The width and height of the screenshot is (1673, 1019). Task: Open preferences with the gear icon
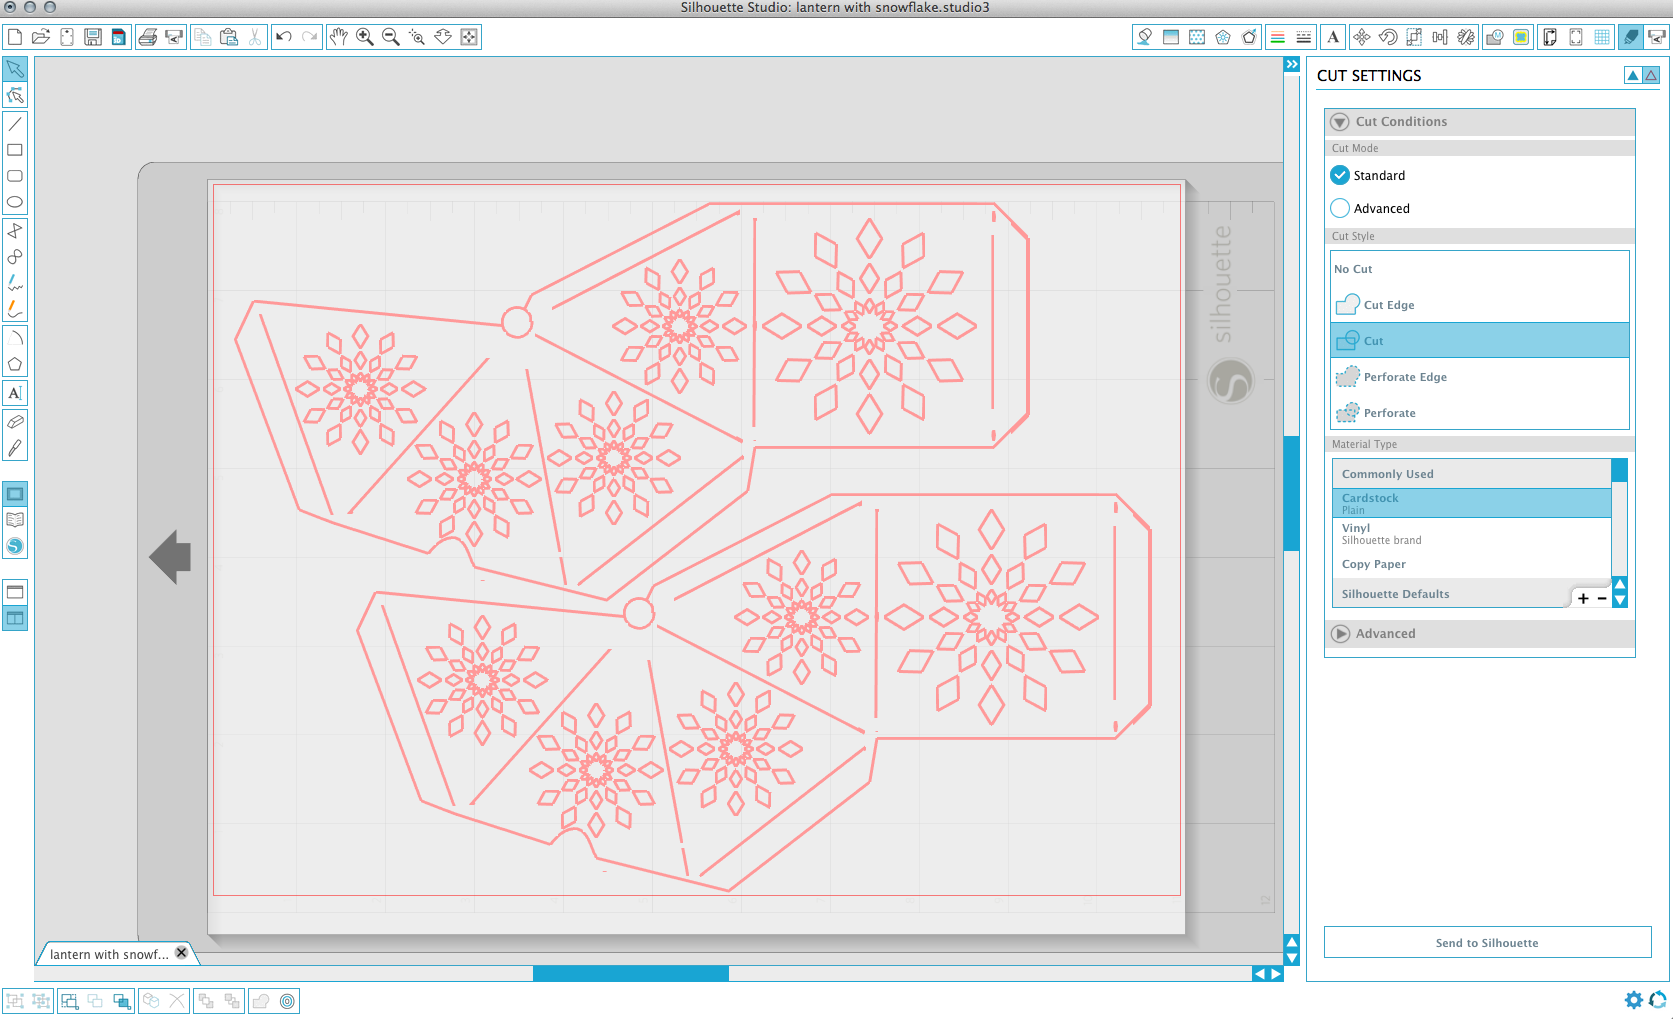pyautogui.click(x=1634, y=1000)
